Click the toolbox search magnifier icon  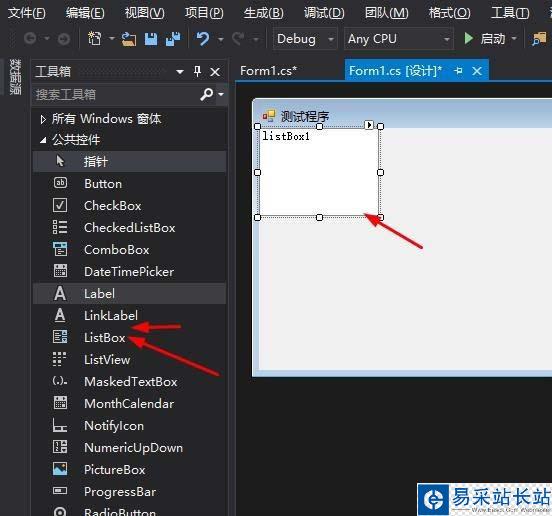[207, 94]
